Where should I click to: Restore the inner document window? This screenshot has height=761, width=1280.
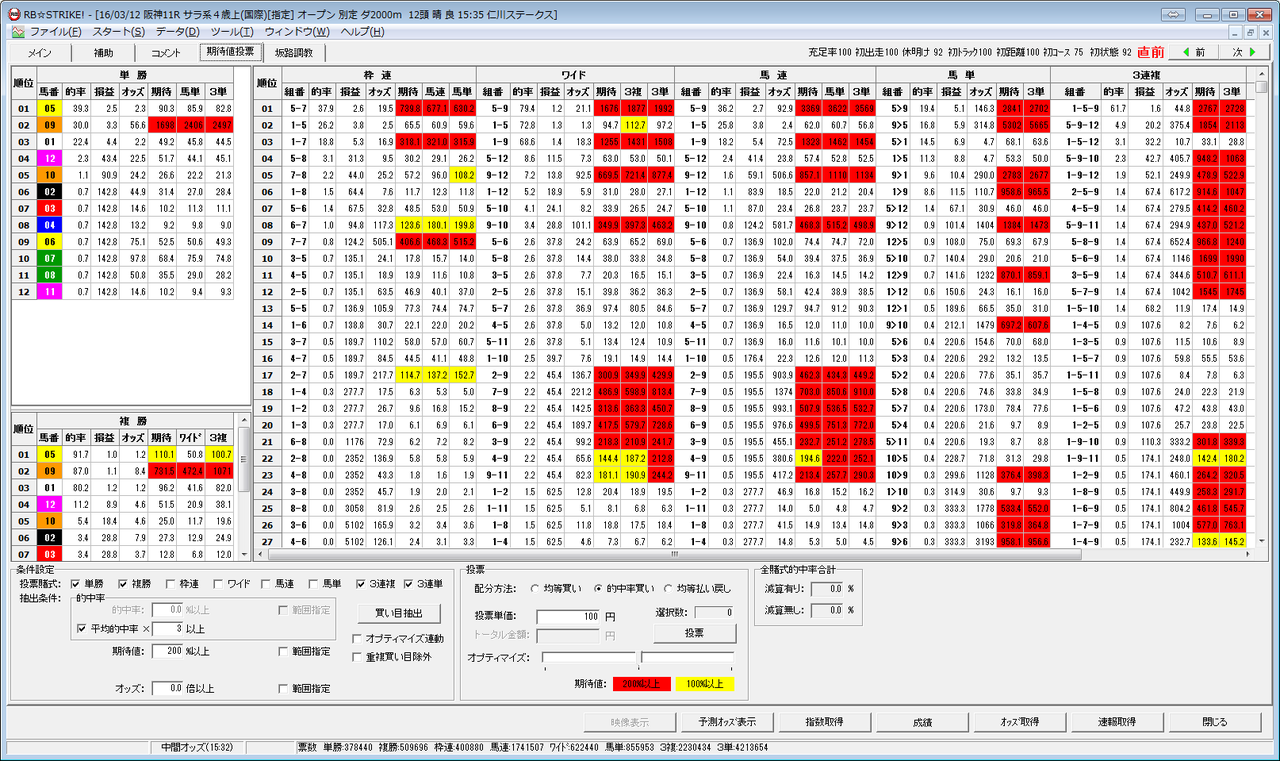(1252, 32)
